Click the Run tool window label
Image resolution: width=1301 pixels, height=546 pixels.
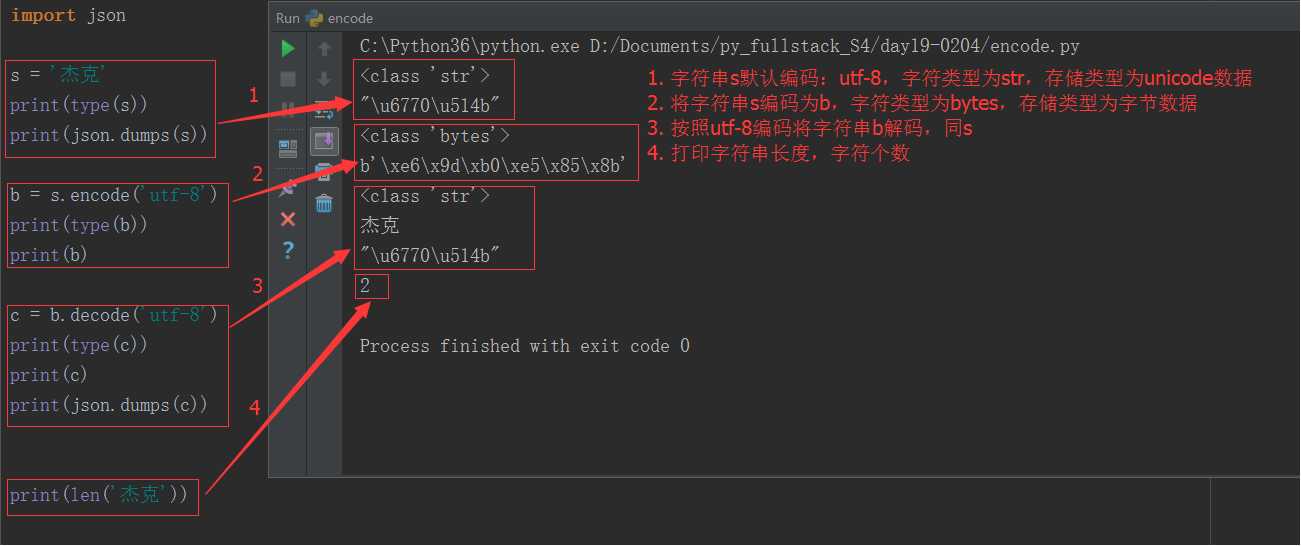[288, 18]
